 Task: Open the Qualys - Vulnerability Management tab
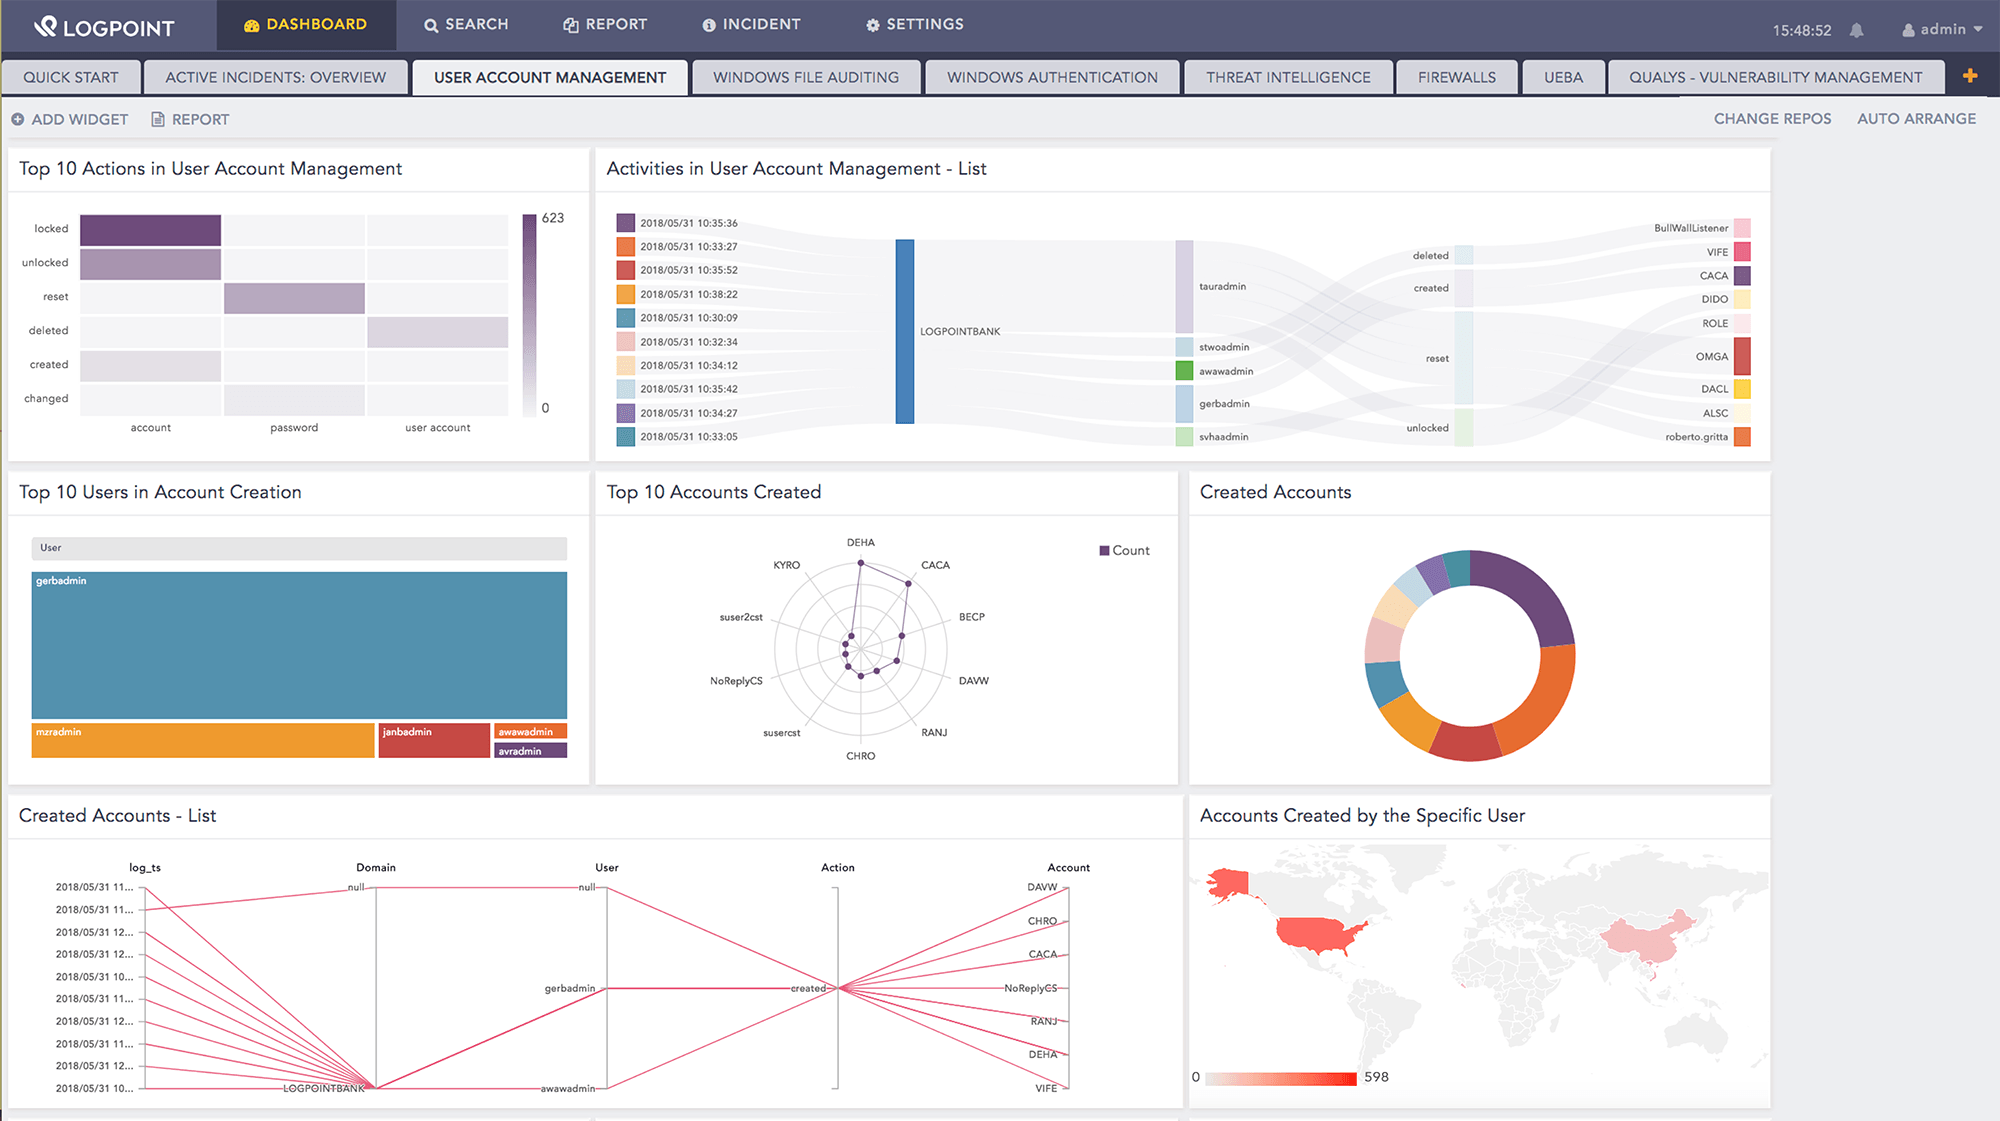(x=1775, y=76)
